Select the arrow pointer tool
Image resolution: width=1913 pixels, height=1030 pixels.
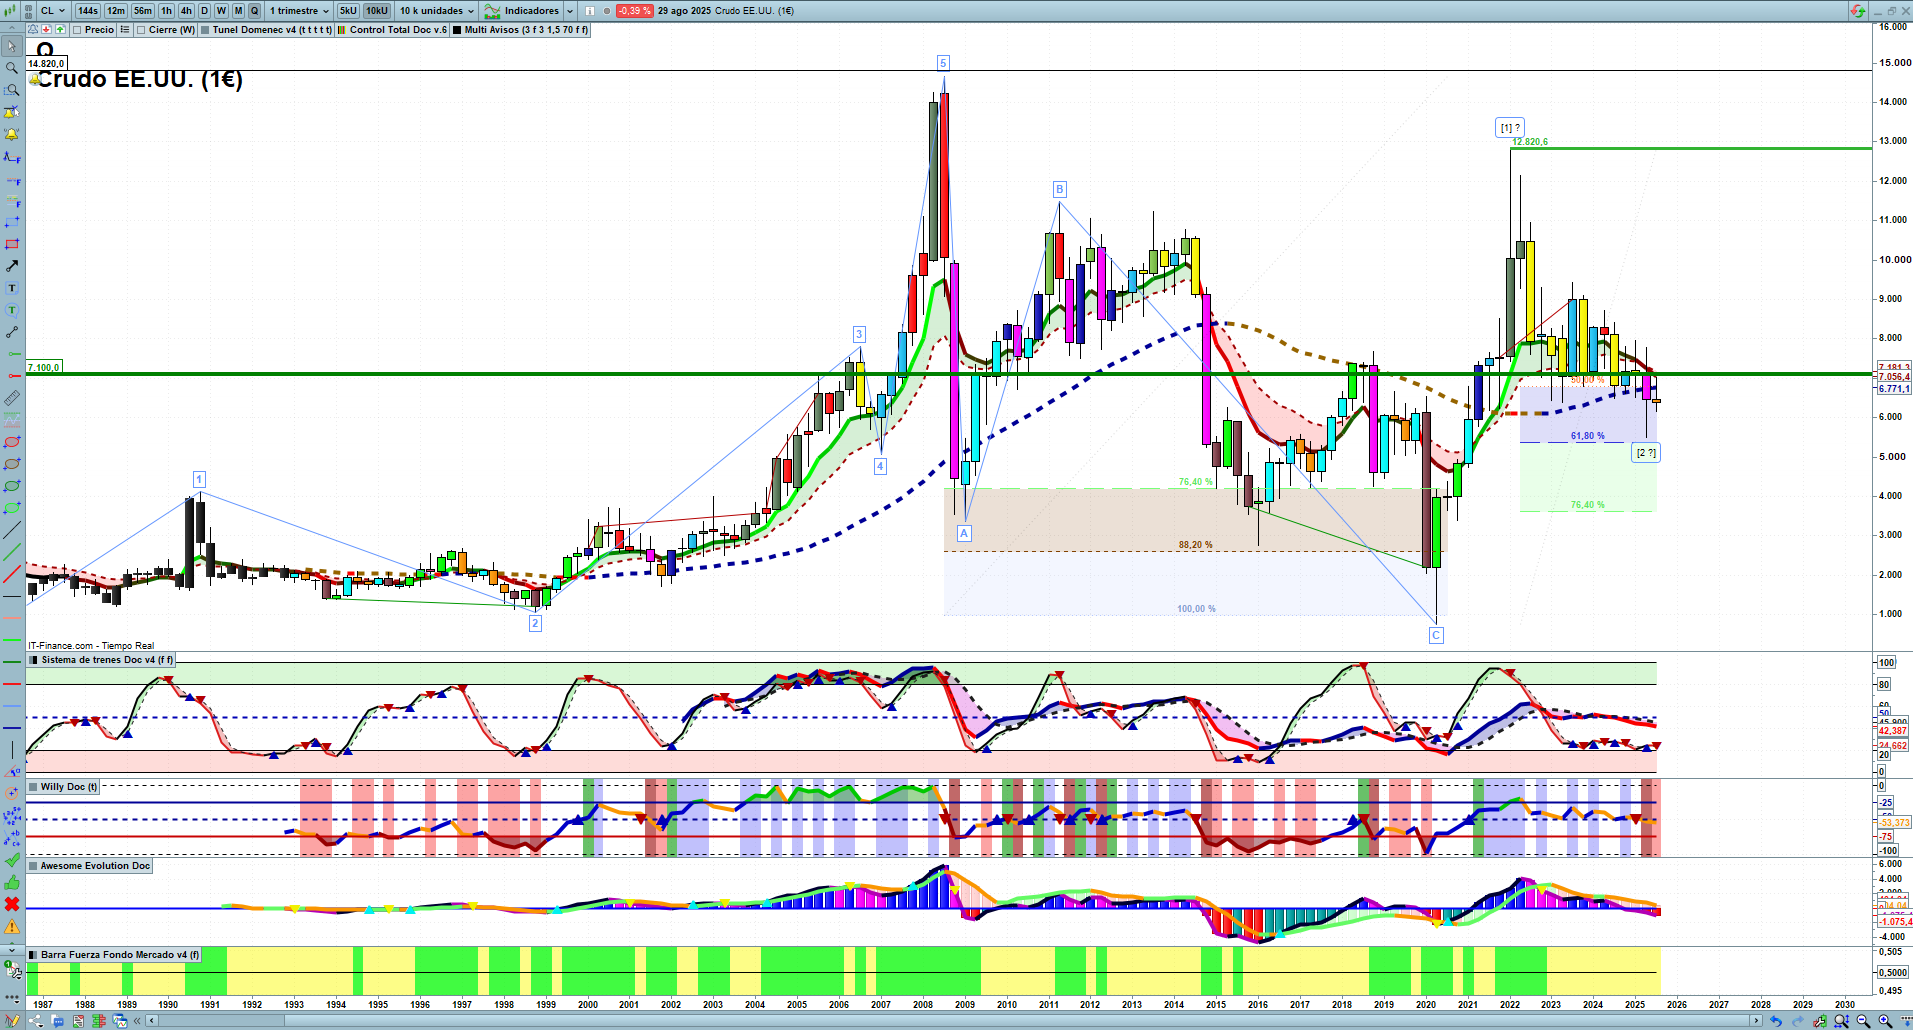[12, 46]
